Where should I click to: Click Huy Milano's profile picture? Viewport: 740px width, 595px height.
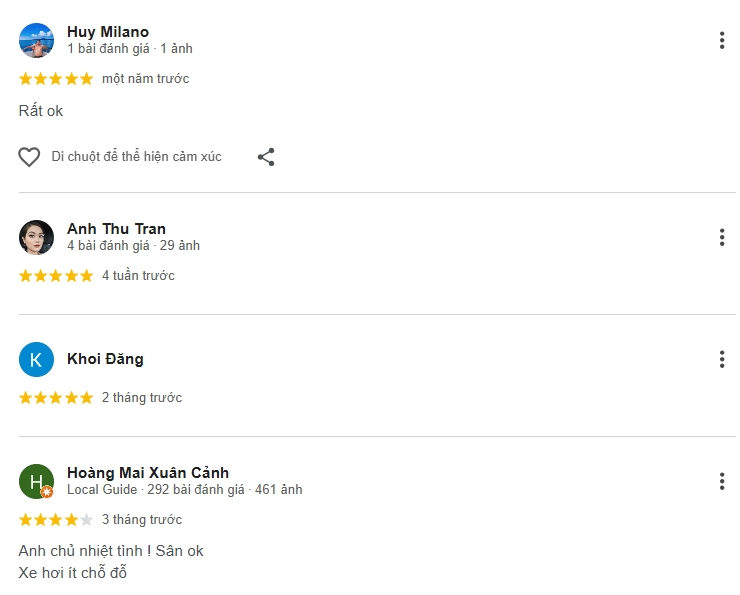coord(36,40)
